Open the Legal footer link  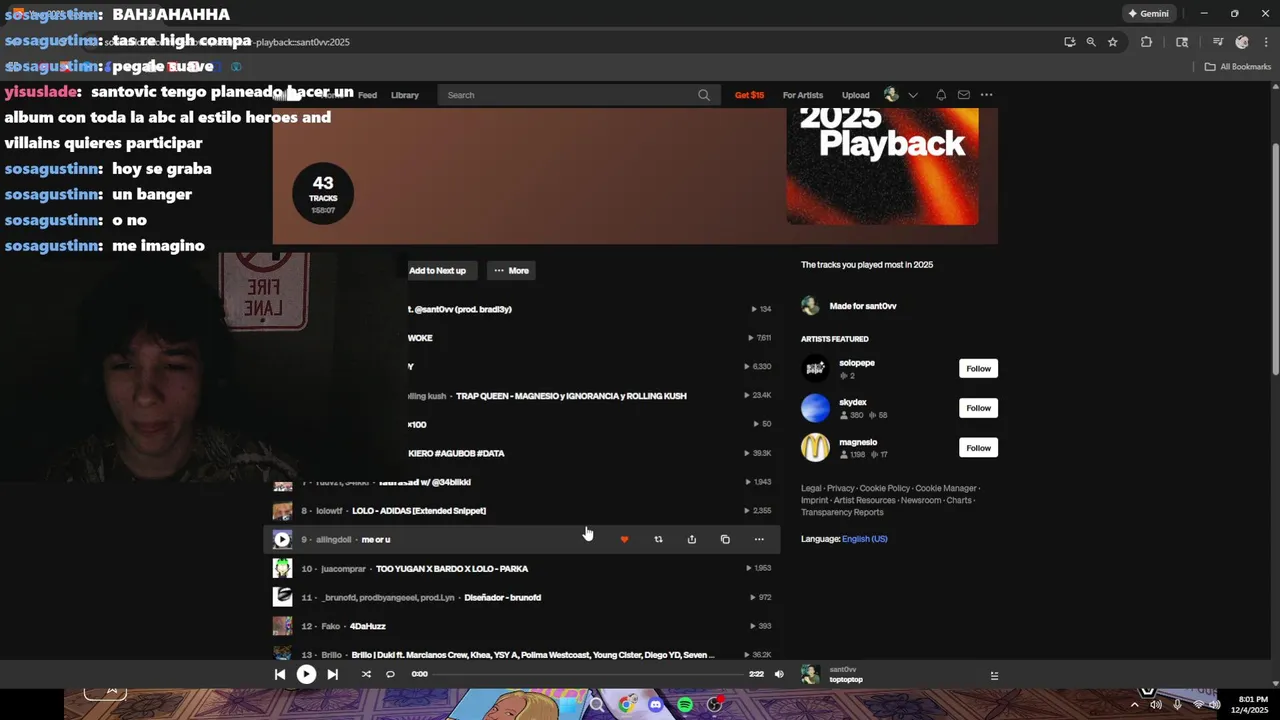(811, 489)
